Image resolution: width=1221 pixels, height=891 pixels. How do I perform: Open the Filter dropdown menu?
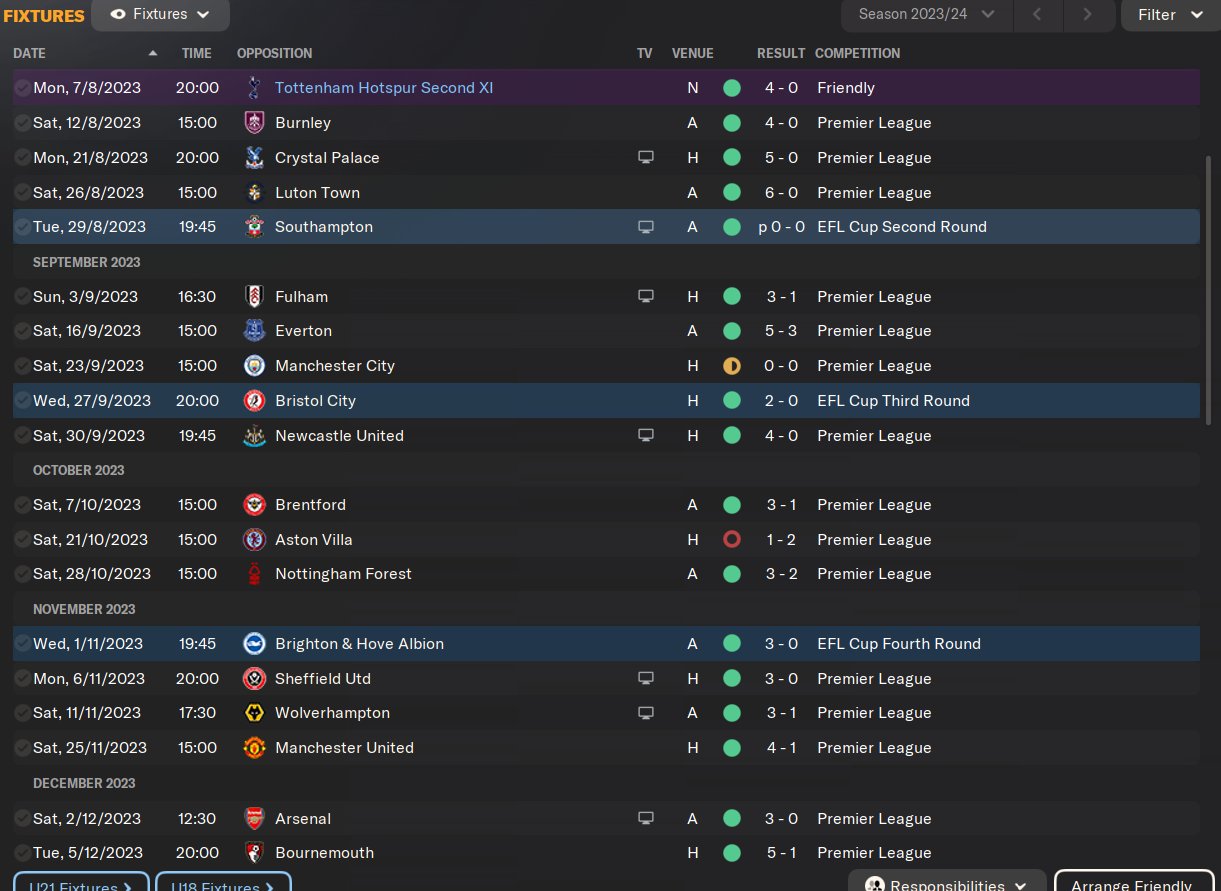pyautogui.click(x=1170, y=15)
